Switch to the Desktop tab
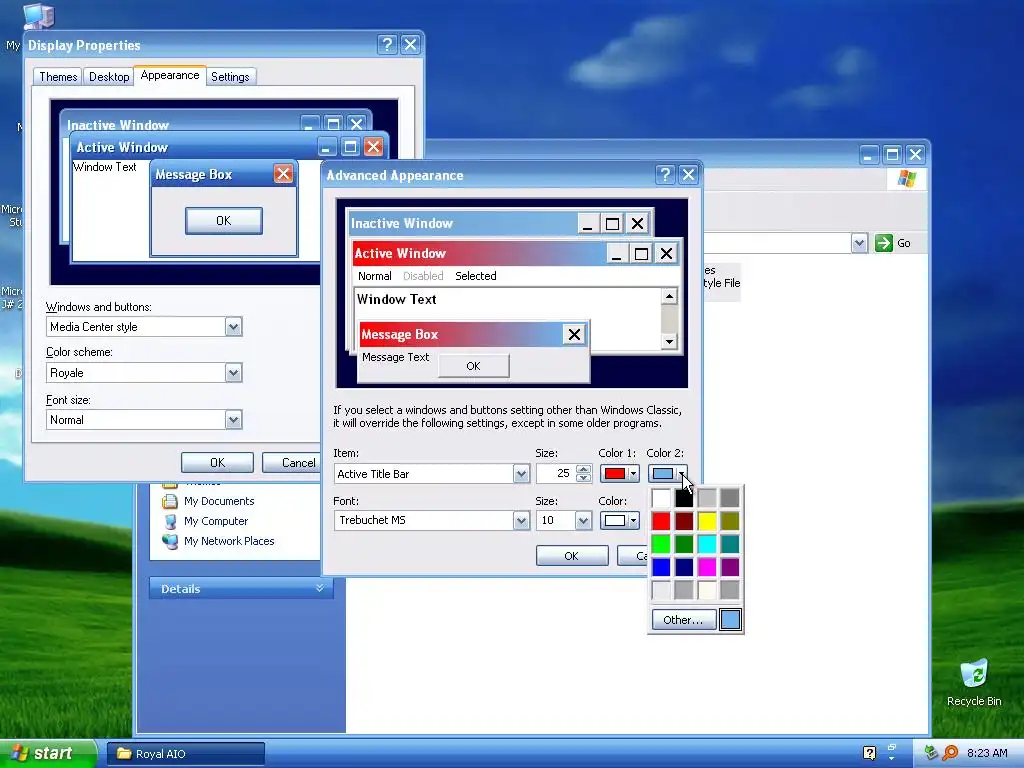This screenshot has width=1024, height=768. pyautogui.click(x=109, y=77)
